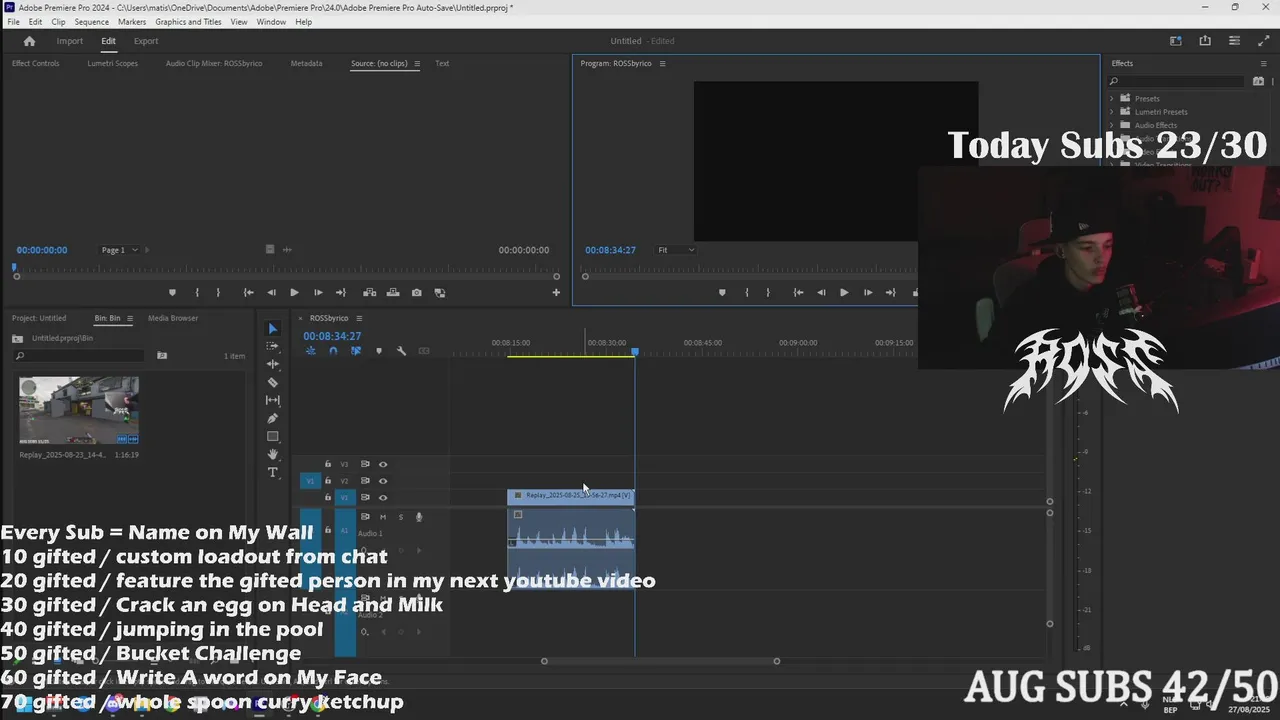Image resolution: width=1280 pixels, height=720 pixels.
Task: Toggle V1 track output eye
Action: click(382, 497)
